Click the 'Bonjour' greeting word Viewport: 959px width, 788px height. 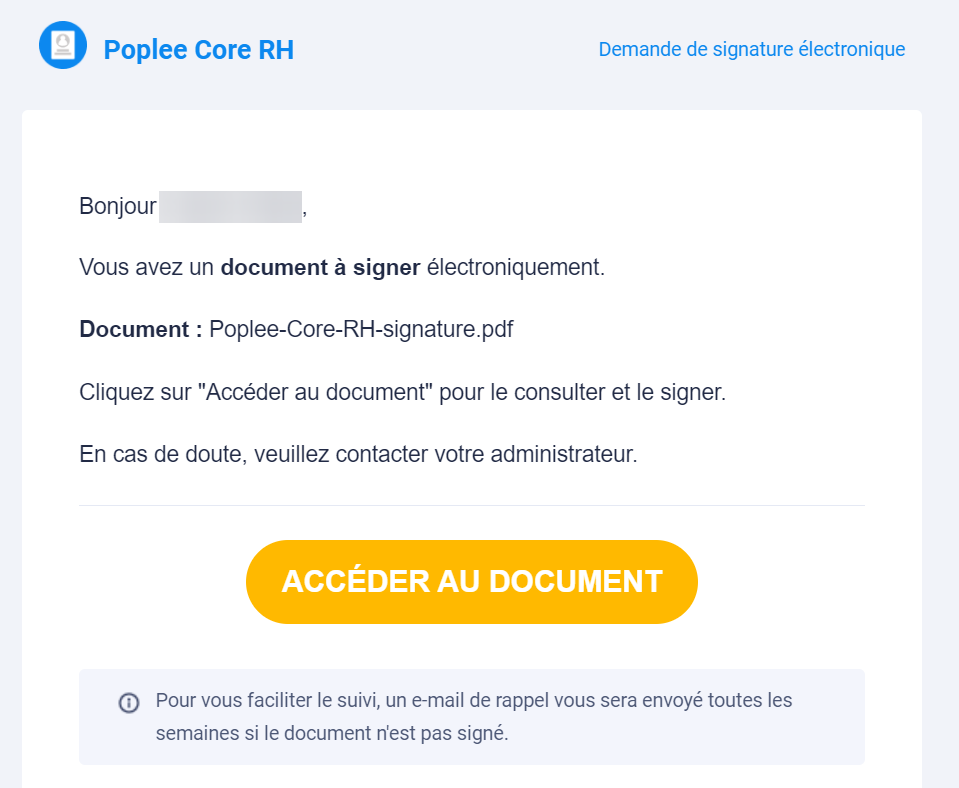point(118,206)
